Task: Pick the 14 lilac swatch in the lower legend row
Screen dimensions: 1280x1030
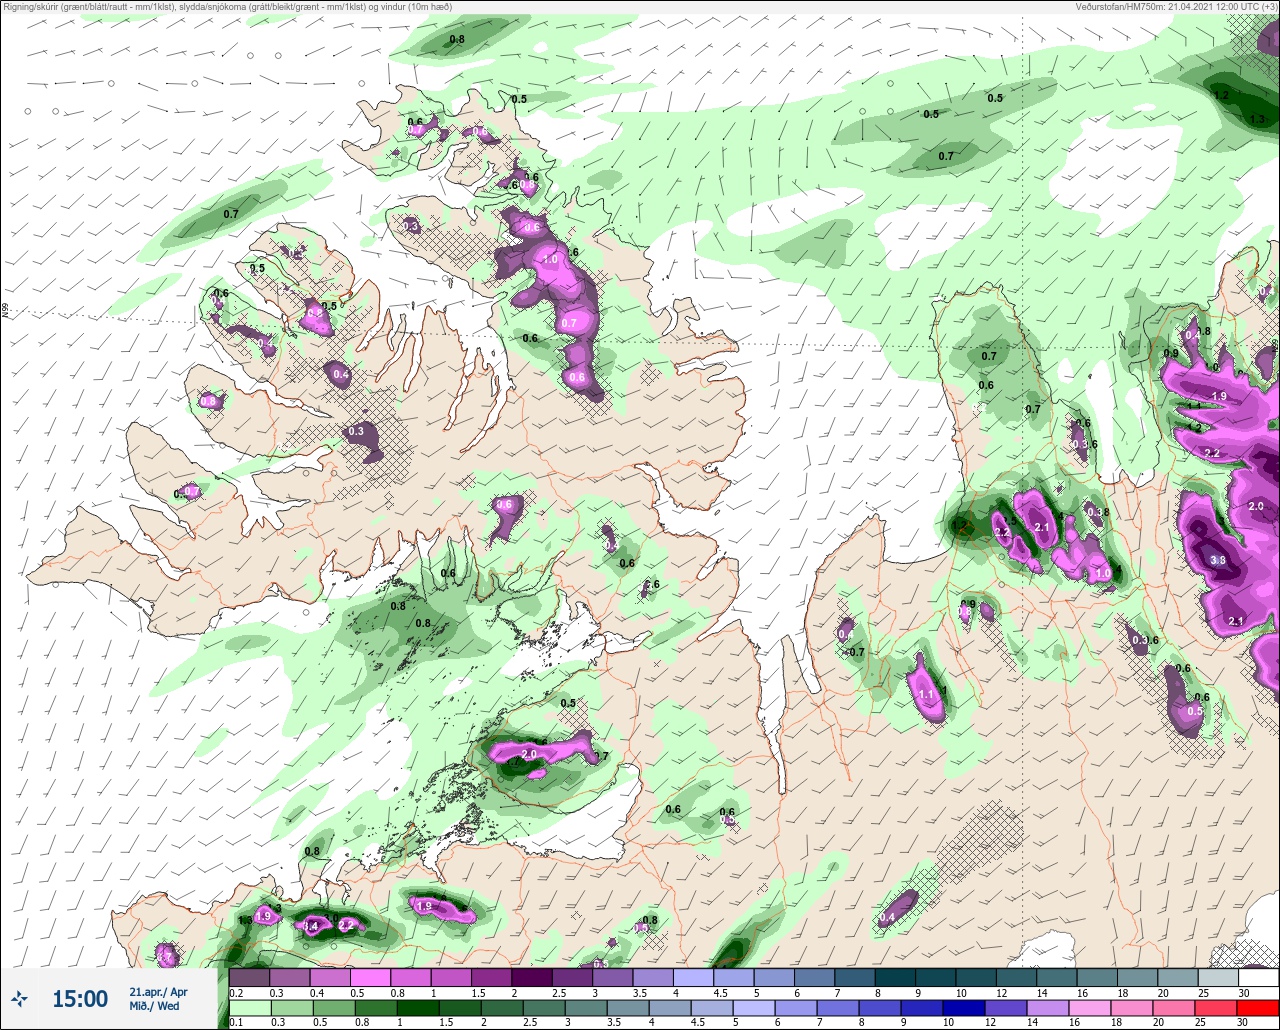Action: pyautogui.click(x=1048, y=1008)
